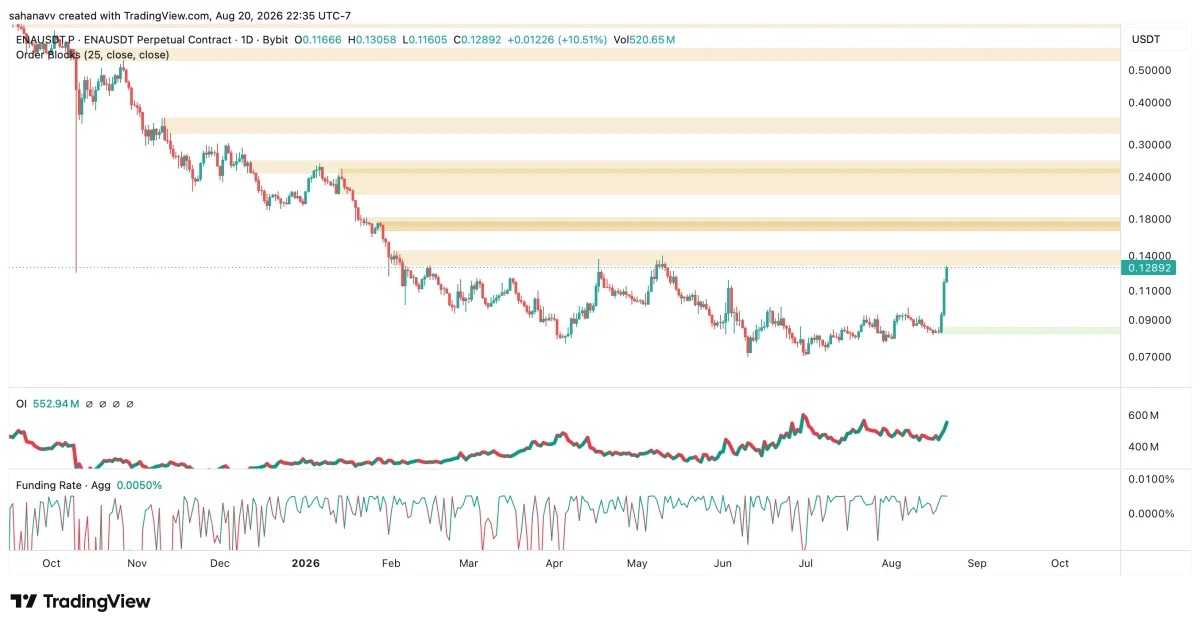
Task: Click the Vol 520.65M value in header
Action: coord(645,39)
